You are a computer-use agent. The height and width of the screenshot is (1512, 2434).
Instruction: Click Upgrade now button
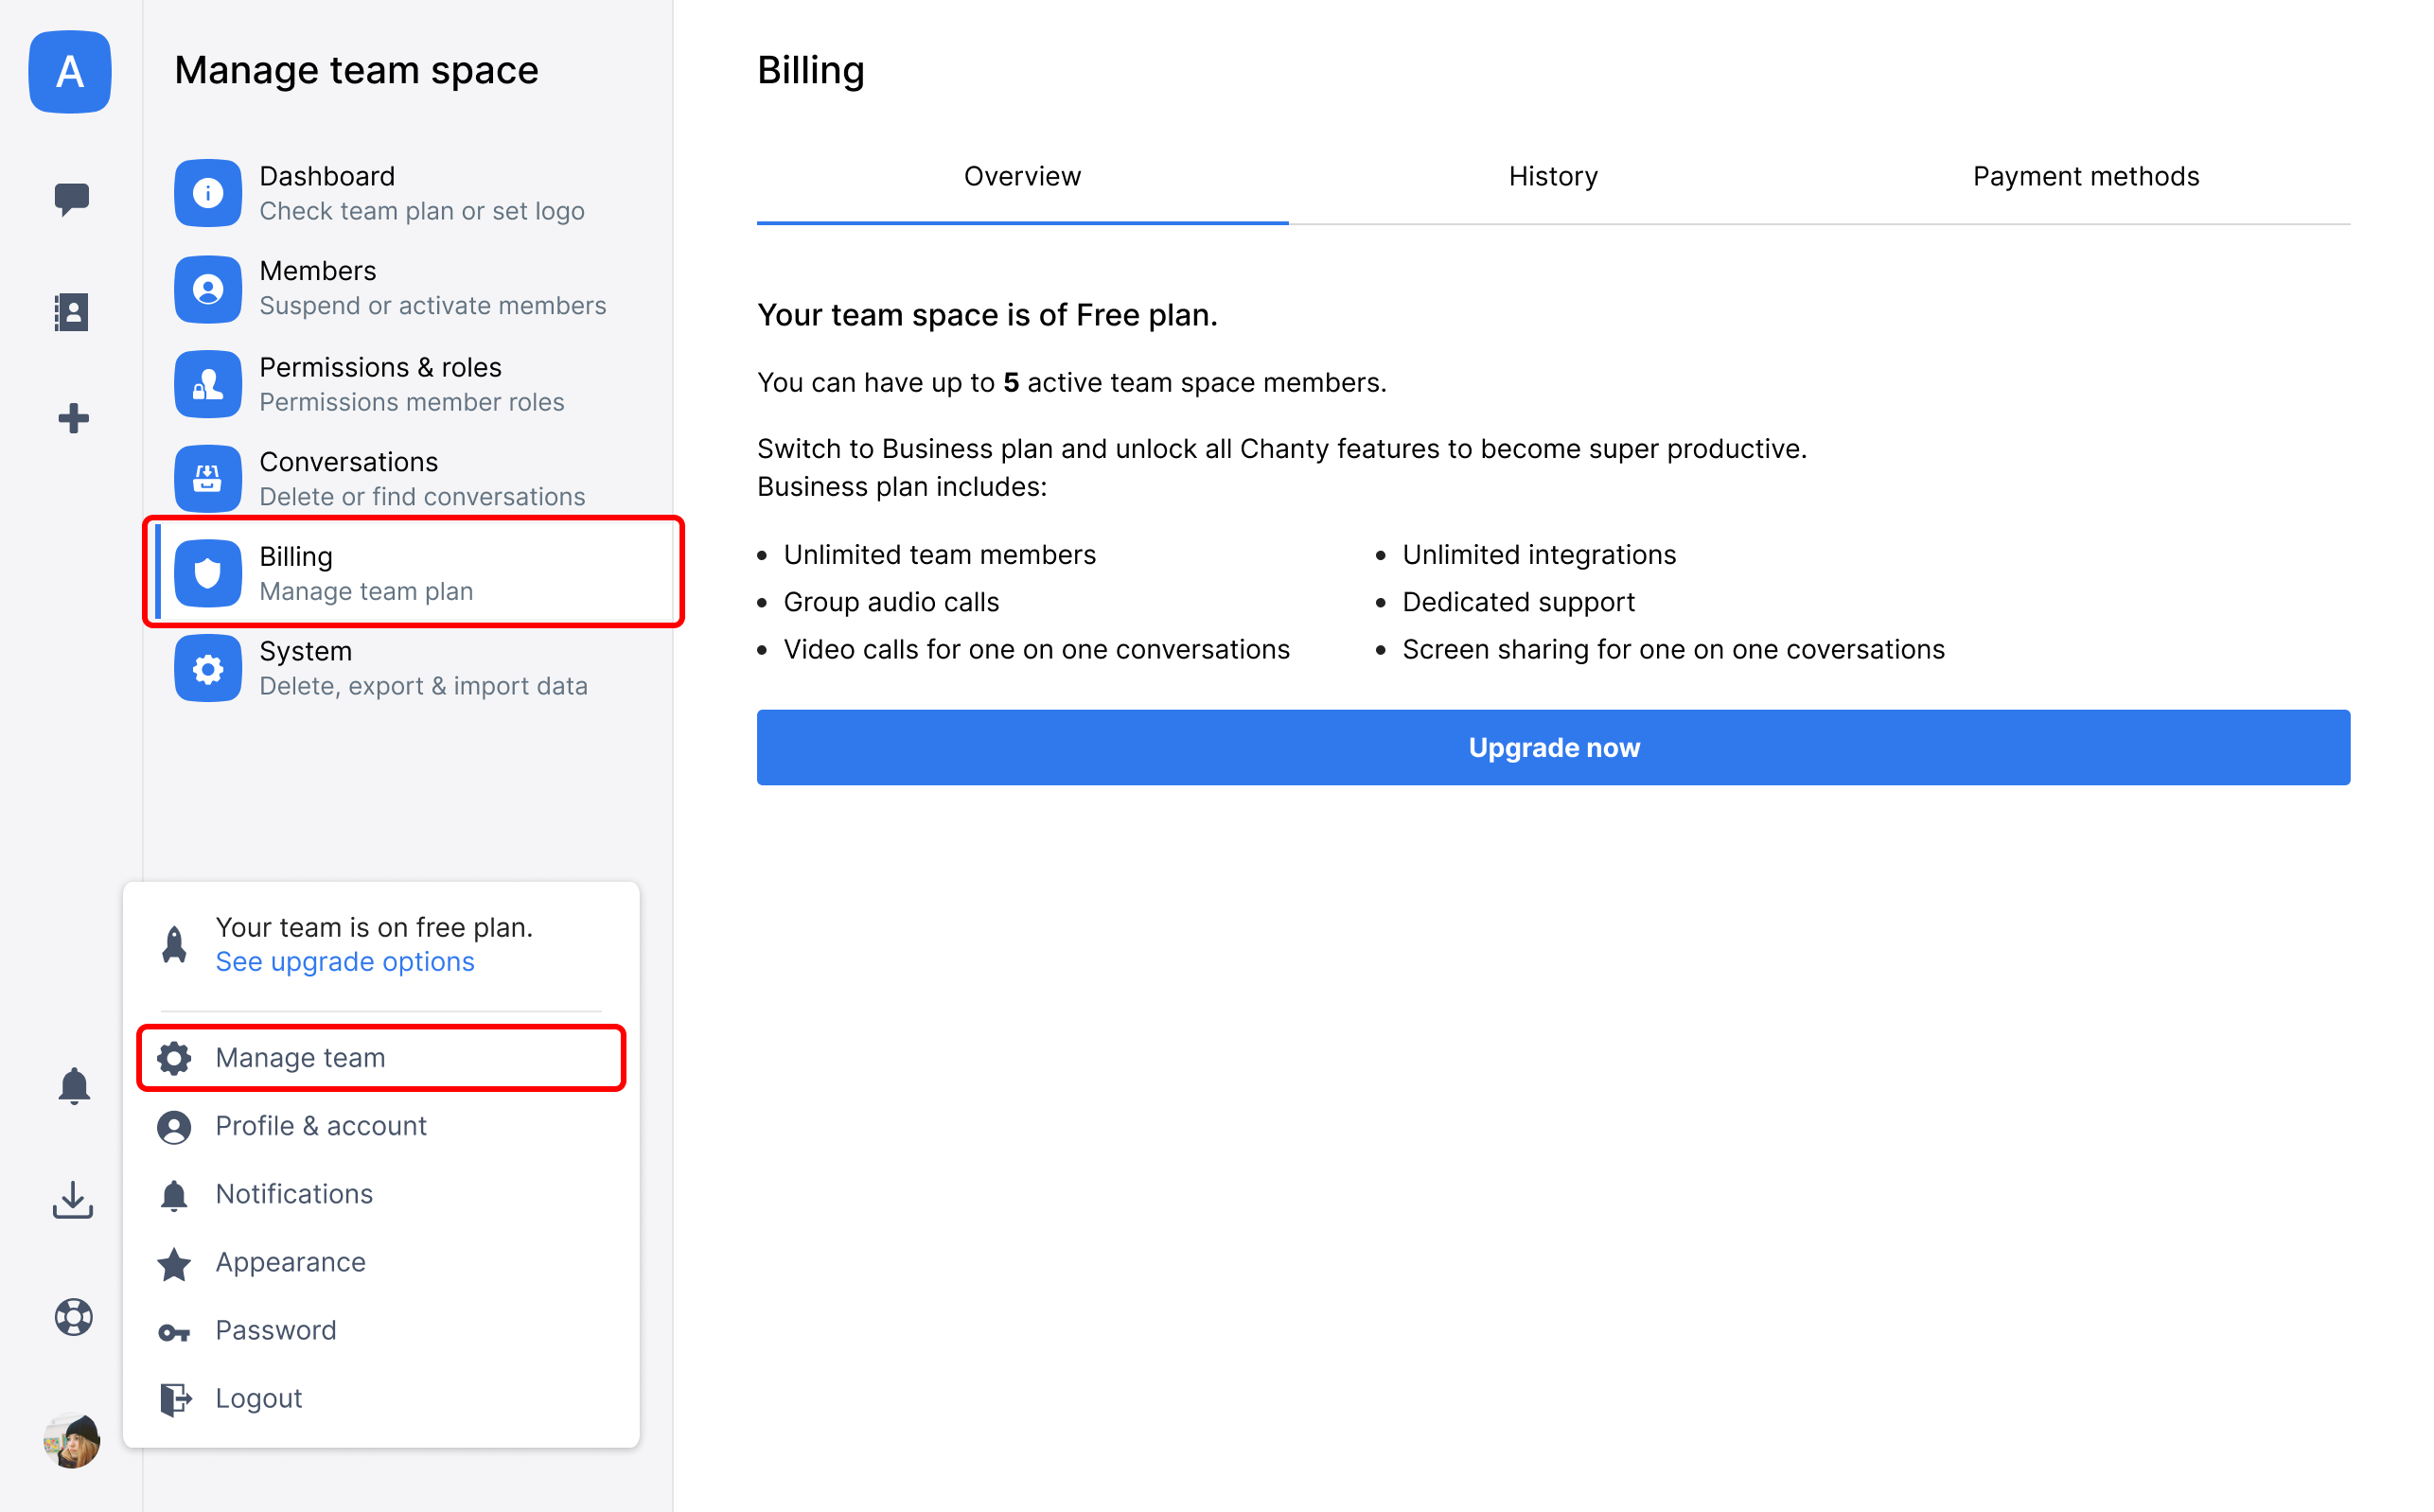click(x=1556, y=747)
